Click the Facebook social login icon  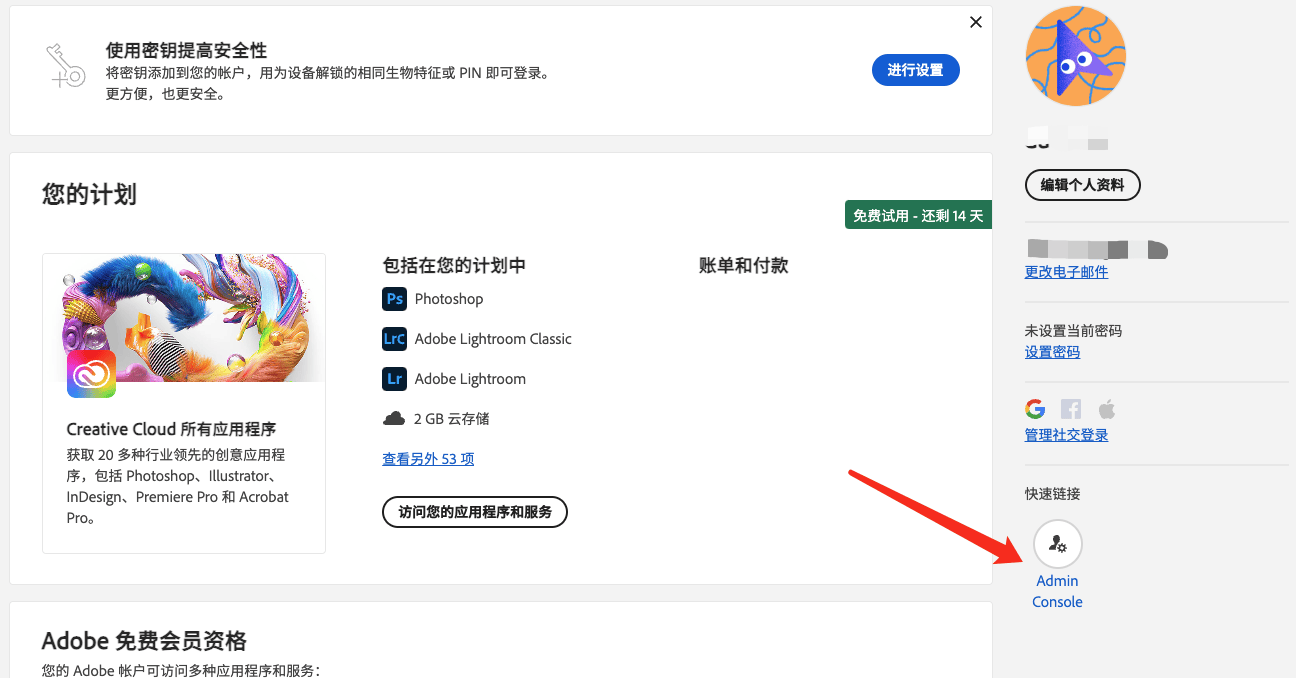(1071, 409)
